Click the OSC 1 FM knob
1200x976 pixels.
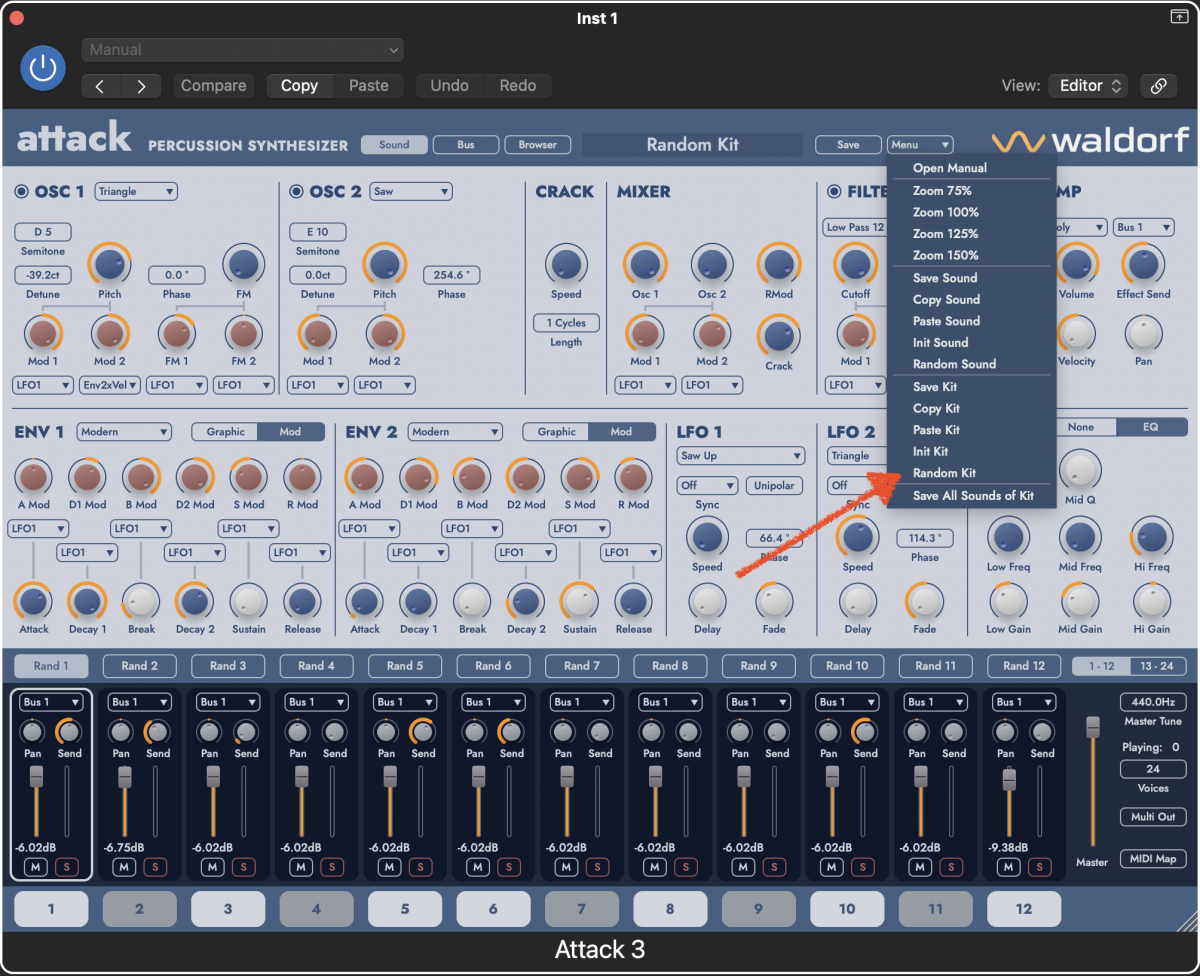point(243,265)
